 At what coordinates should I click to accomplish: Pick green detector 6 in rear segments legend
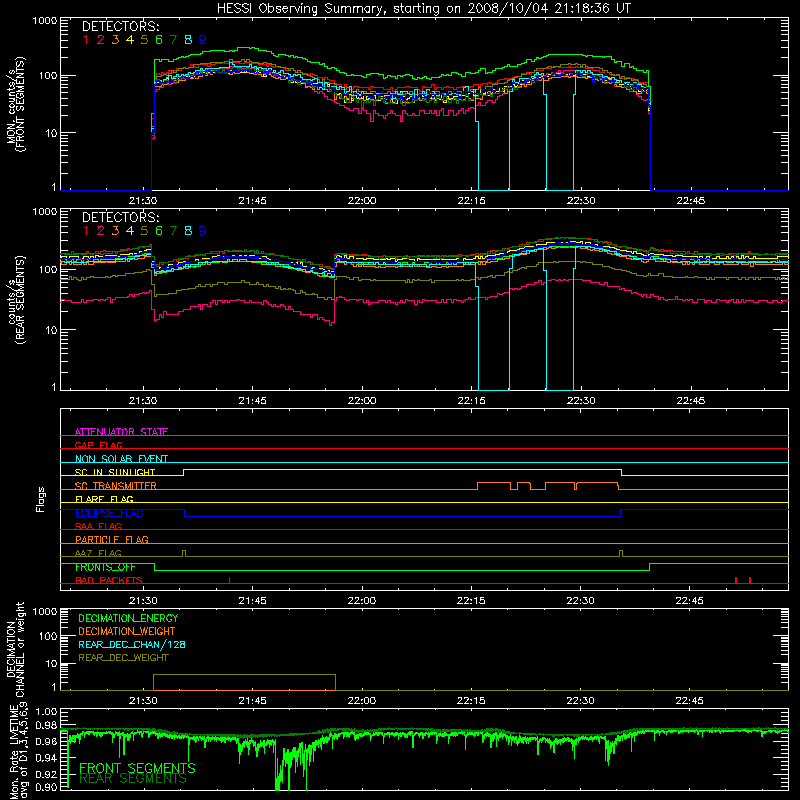[159, 231]
